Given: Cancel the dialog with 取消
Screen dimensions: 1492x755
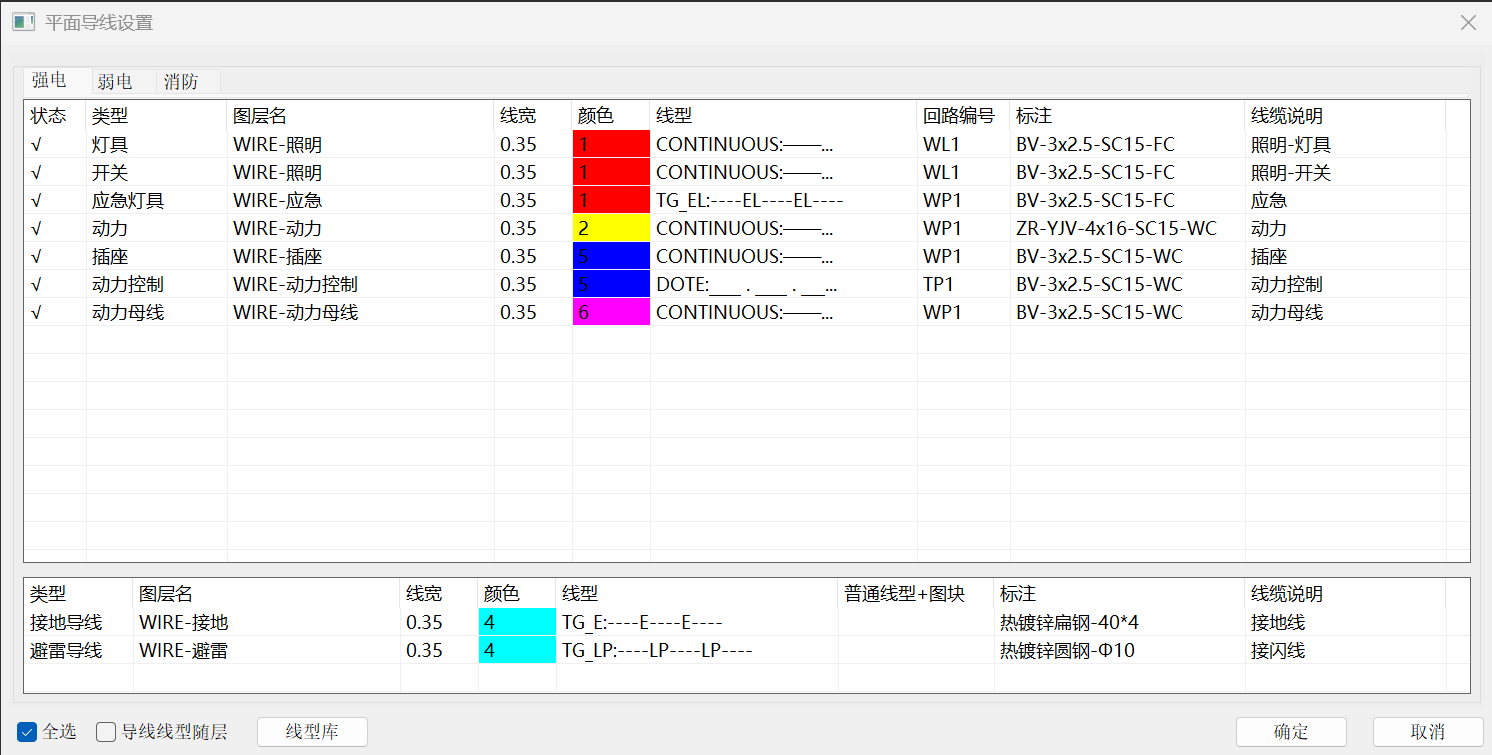Looking at the screenshot, I should tap(1427, 732).
